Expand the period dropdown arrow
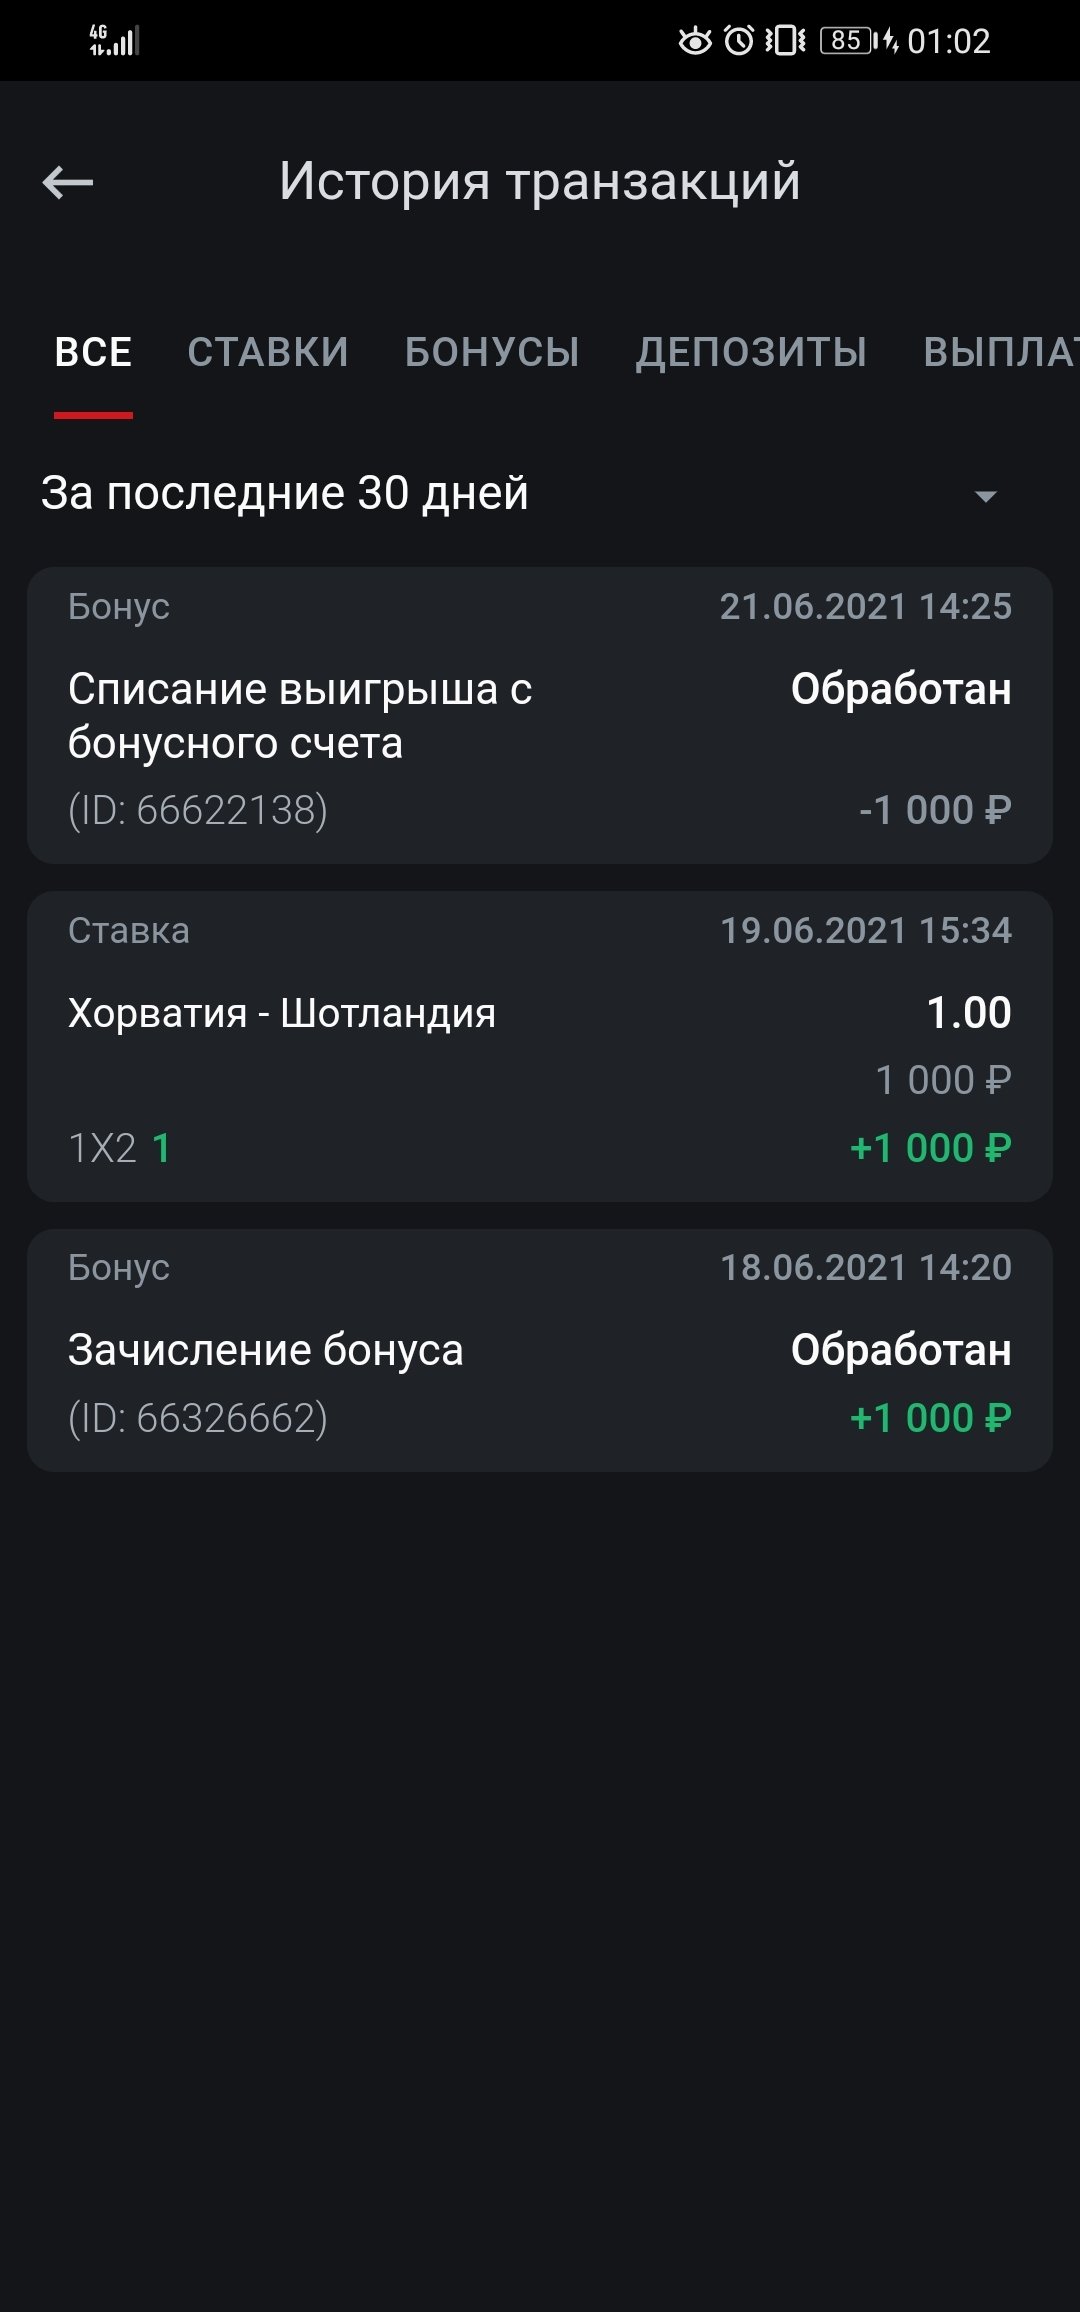Screen dimensions: 1080x2312 click(985, 496)
